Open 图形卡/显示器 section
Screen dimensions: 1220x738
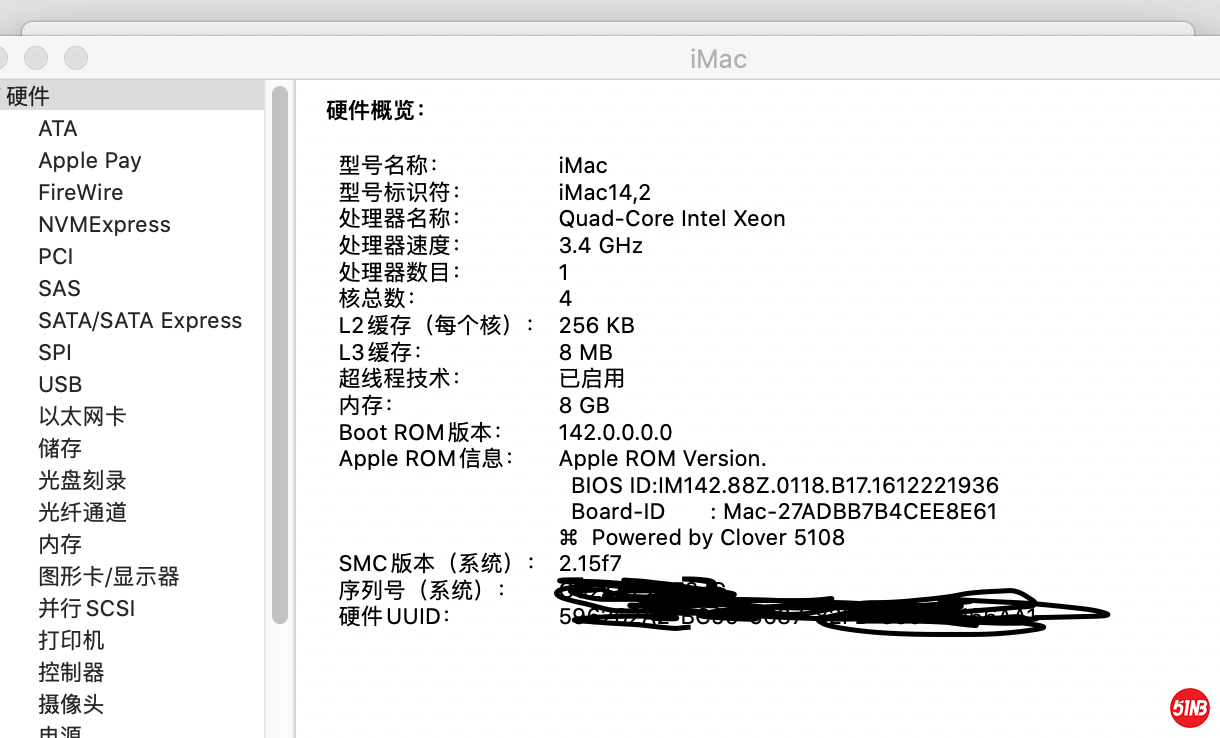click(x=109, y=576)
